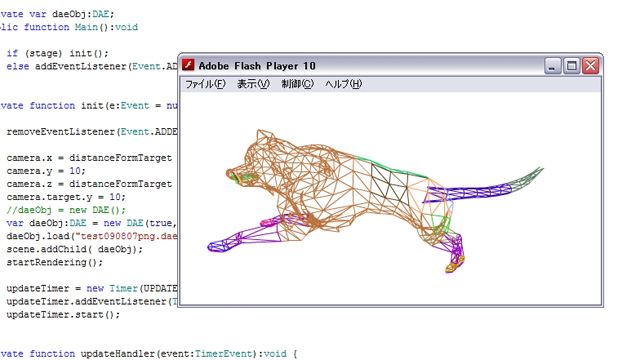
Task: Click the 'updateTimer.addEventListener' line
Action: tap(92, 302)
